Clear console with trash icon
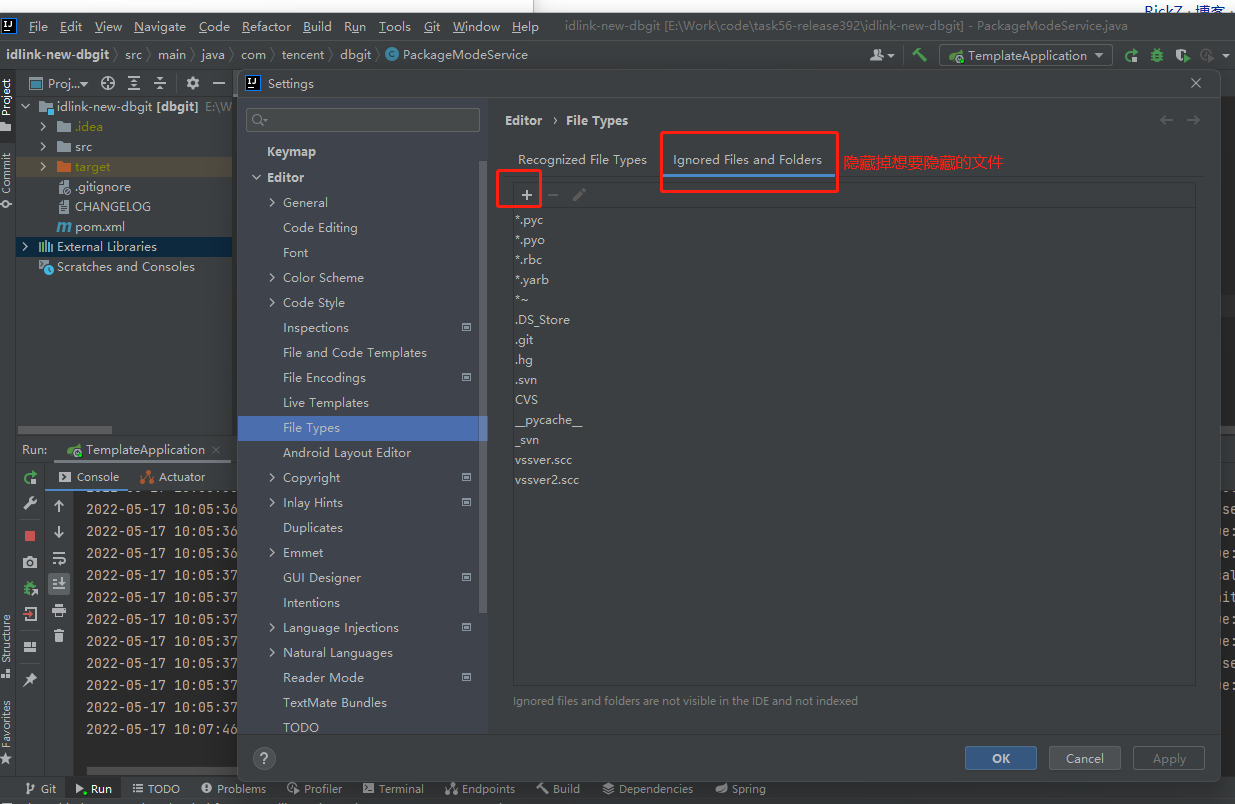The image size is (1235, 804). point(59,635)
